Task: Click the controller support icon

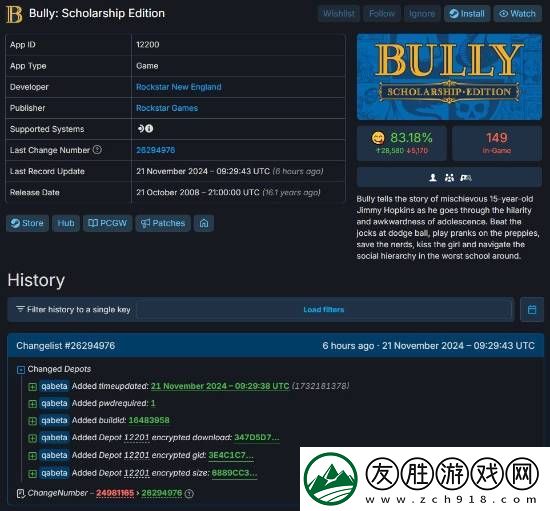Action: click(x=465, y=178)
